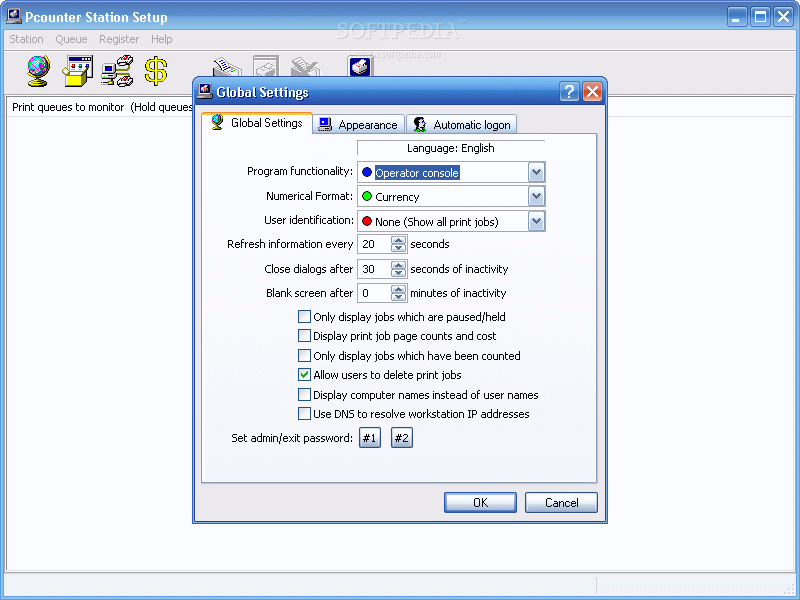Click the Operator console selected value
Image resolution: width=800 pixels, height=600 pixels.
click(417, 173)
